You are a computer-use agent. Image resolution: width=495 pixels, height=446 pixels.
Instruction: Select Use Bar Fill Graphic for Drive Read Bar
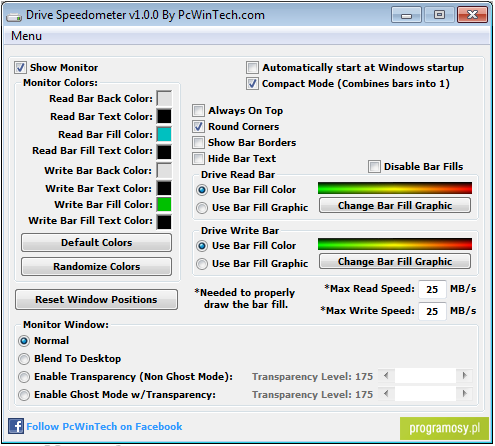point(202,208)
